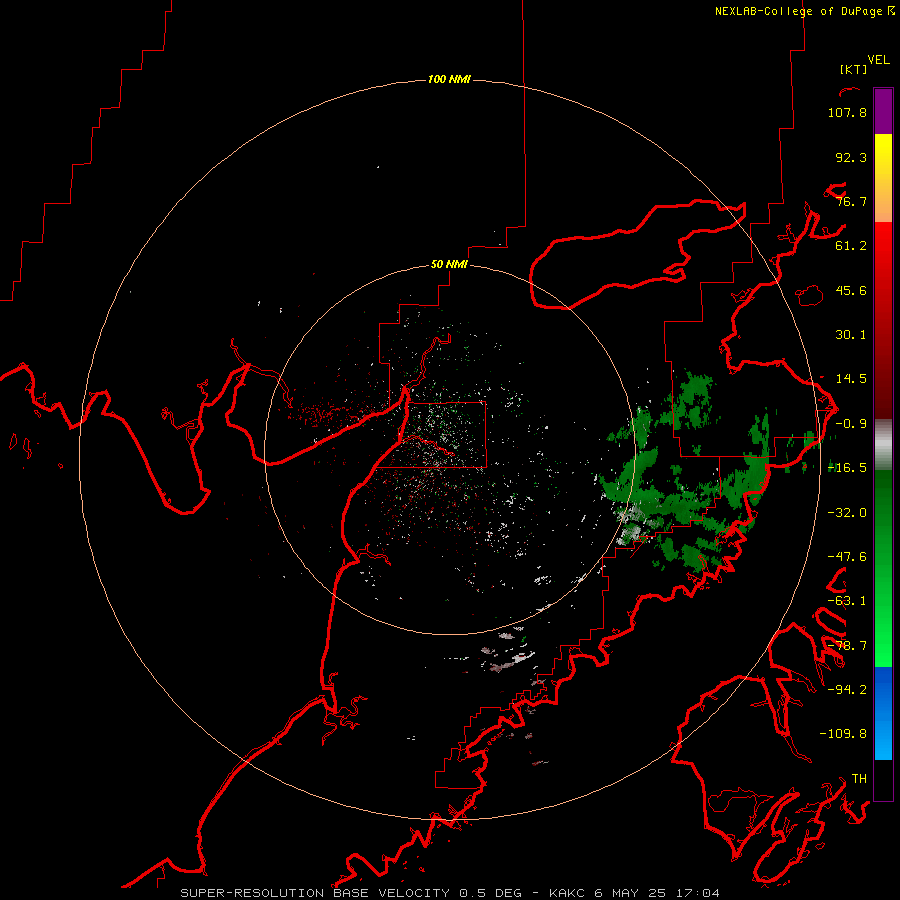Click the 45.6 velocity scale value
The width and height of the screenshot is (900, 900).
tap(851, 290)
